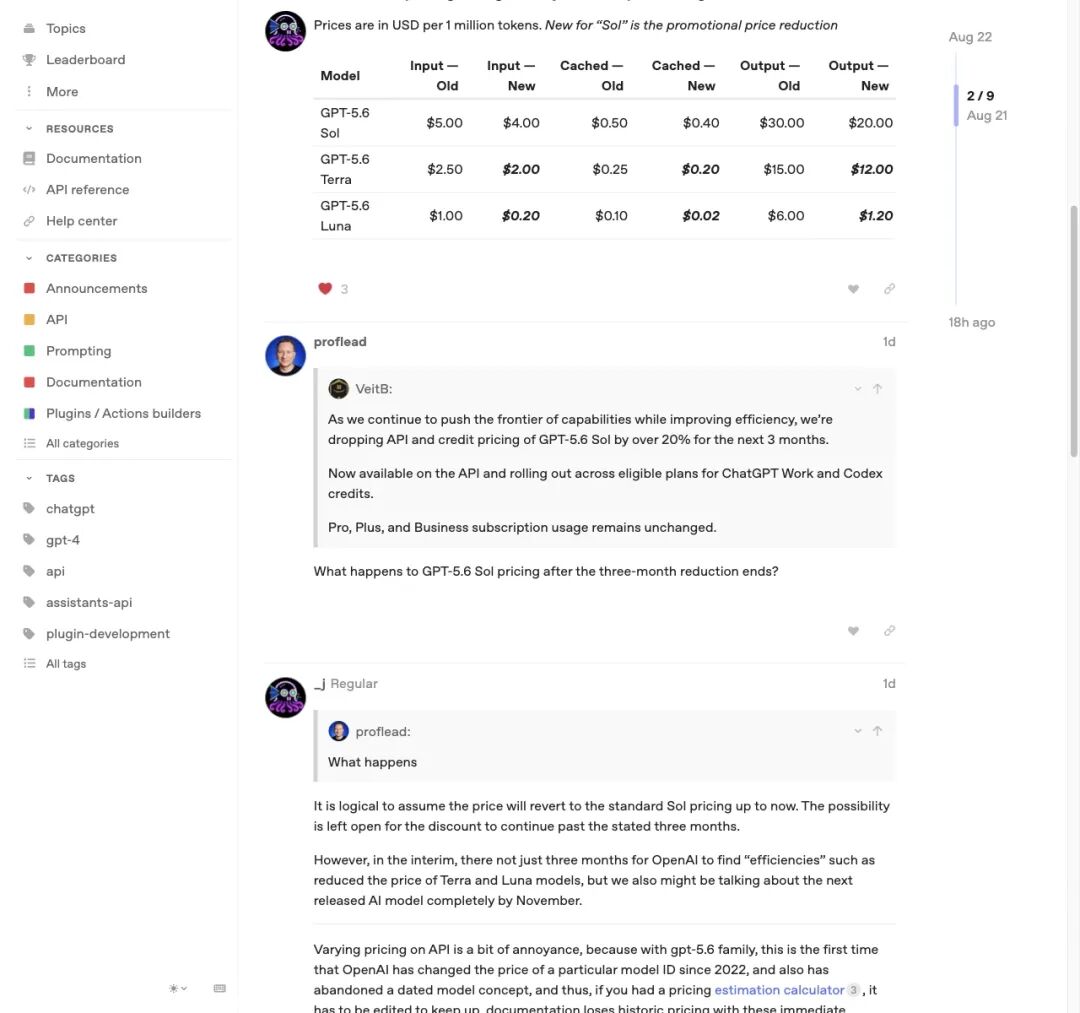This screenshot has width=1080, height=1013.
Task: Click the post timeline scroller handle at 2 / 9
Action: point(955,105)
